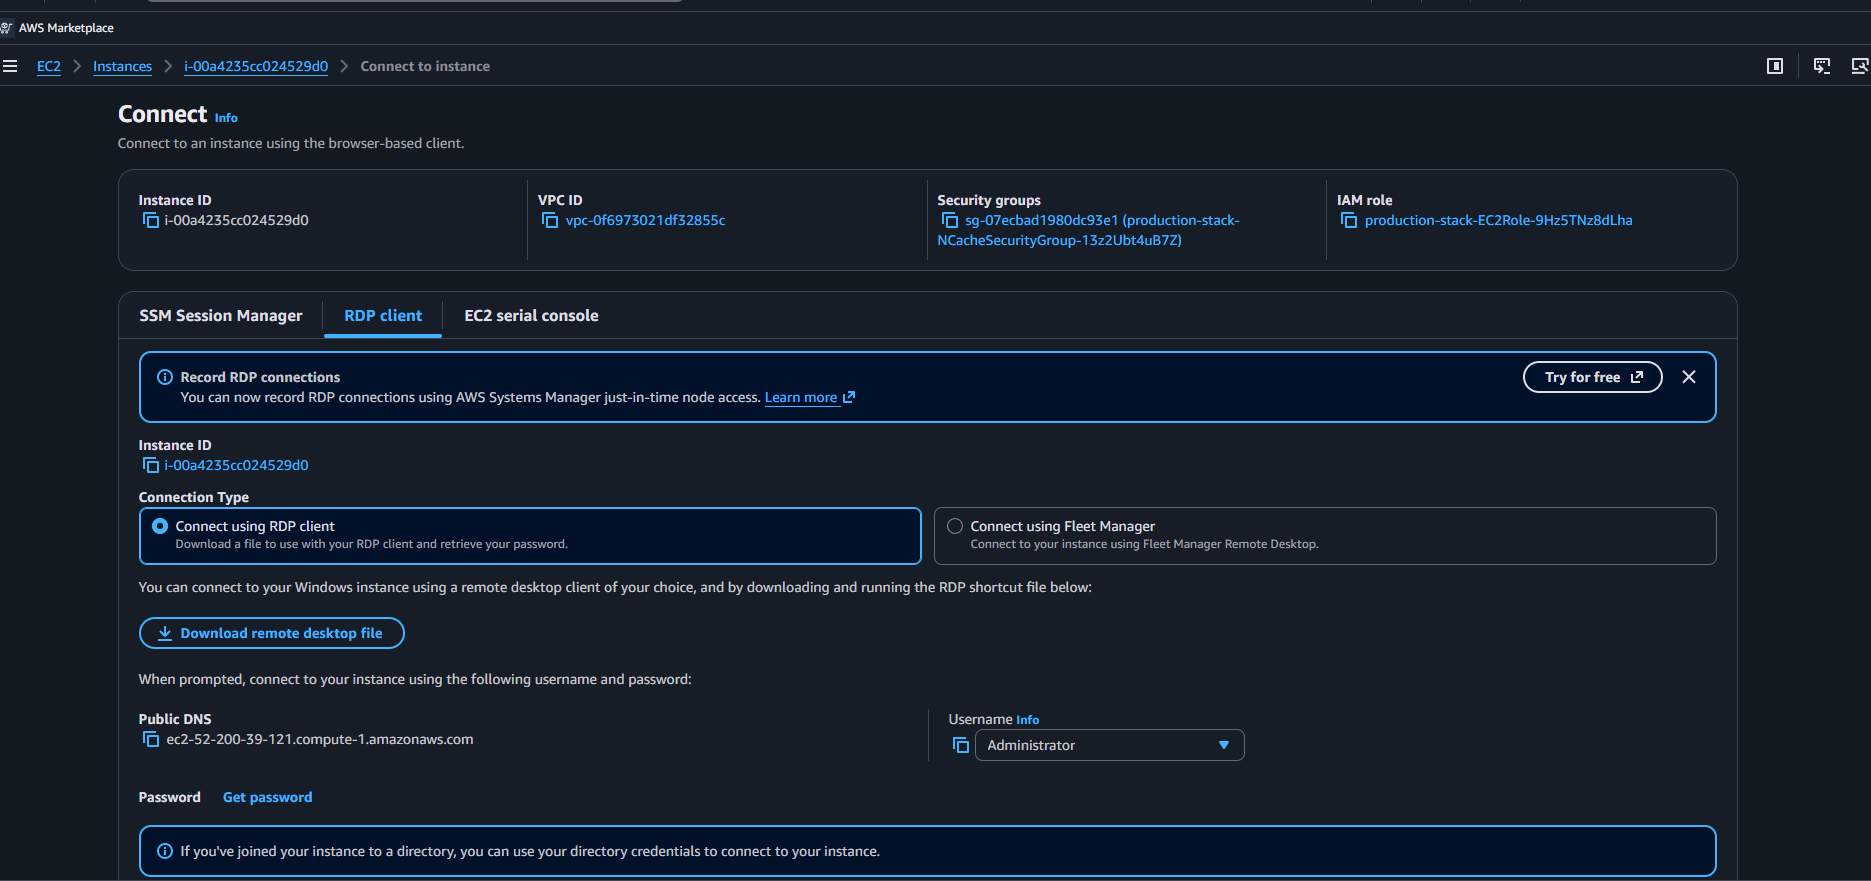Open the Connect Info link

pos(226,118)
